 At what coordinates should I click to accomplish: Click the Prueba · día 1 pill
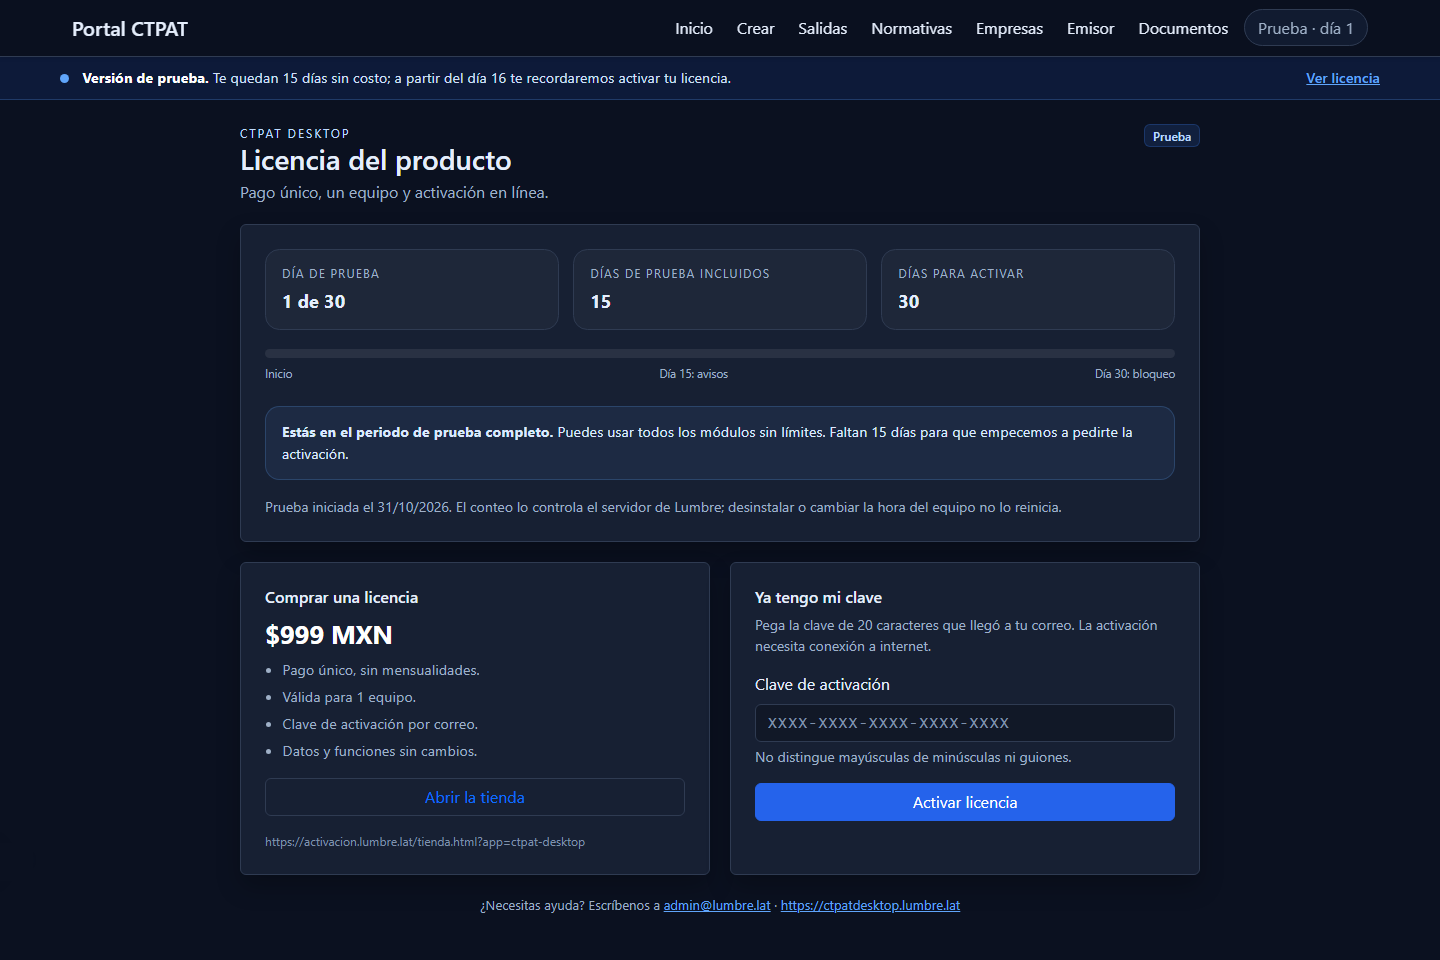1305,28
